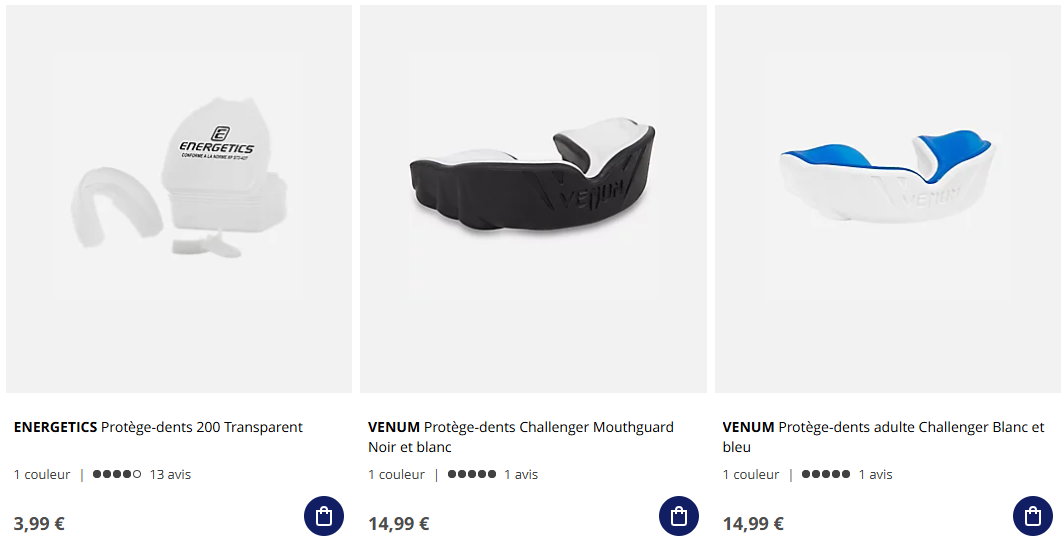The image size is (1061, 552).
Task: View 1 avis for white-blue Venum mouthguard
Action: pos(876,475)
